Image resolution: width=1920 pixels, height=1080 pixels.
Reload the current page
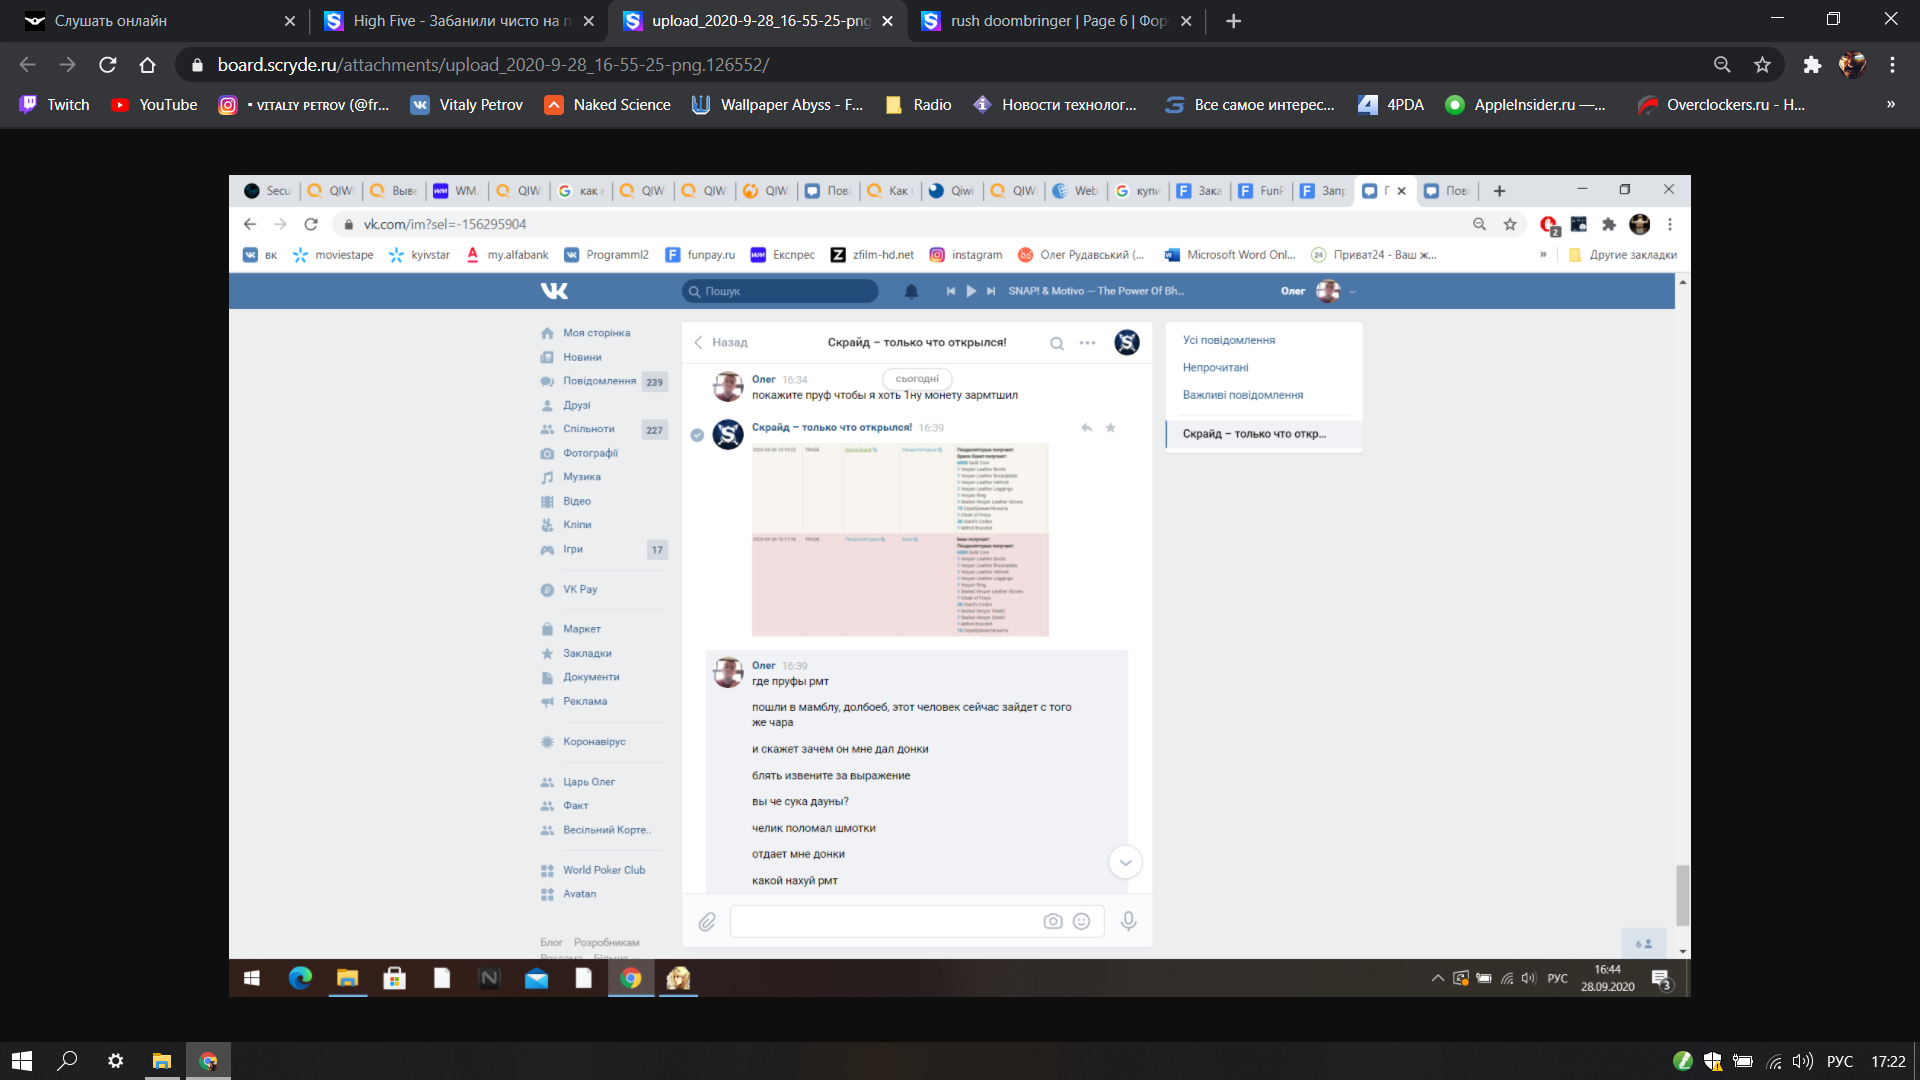[x=108, y=65]
